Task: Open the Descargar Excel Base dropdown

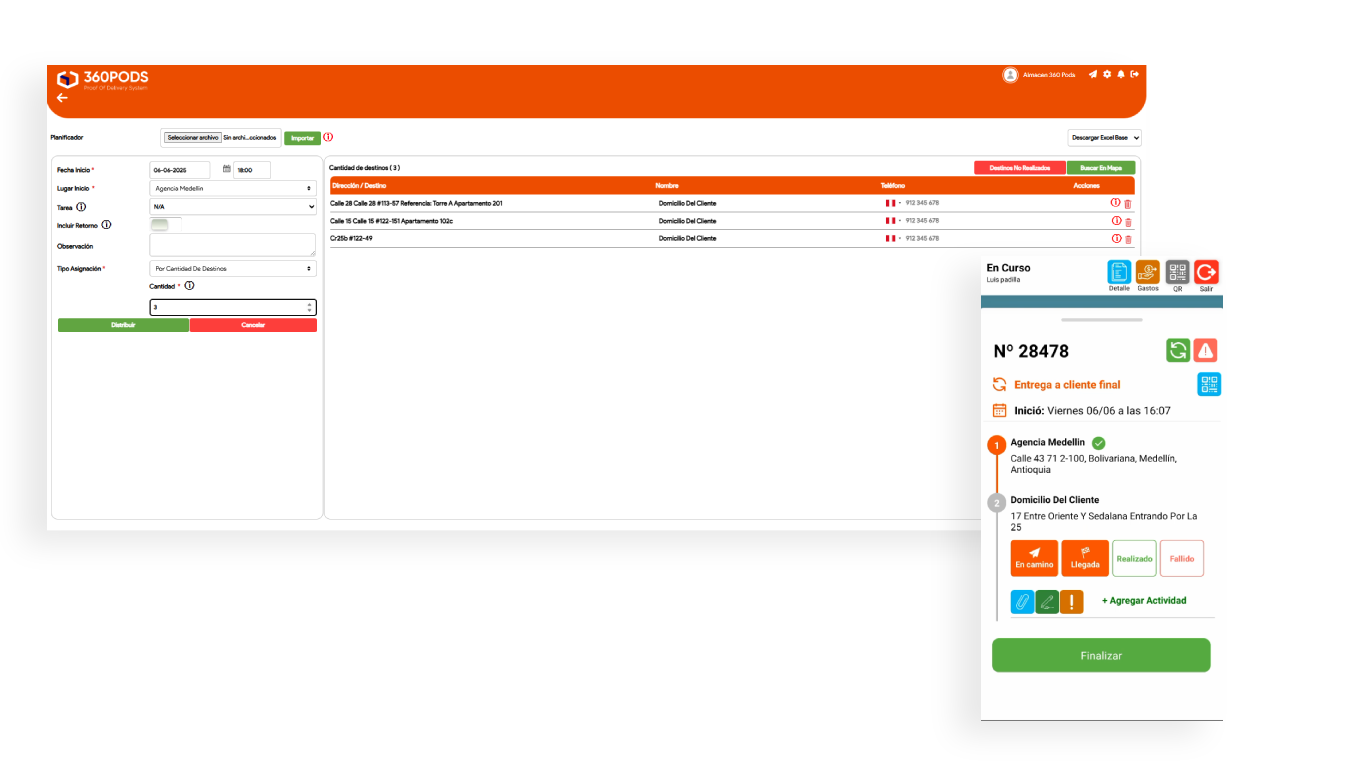Action: [x=1104, y=138]
